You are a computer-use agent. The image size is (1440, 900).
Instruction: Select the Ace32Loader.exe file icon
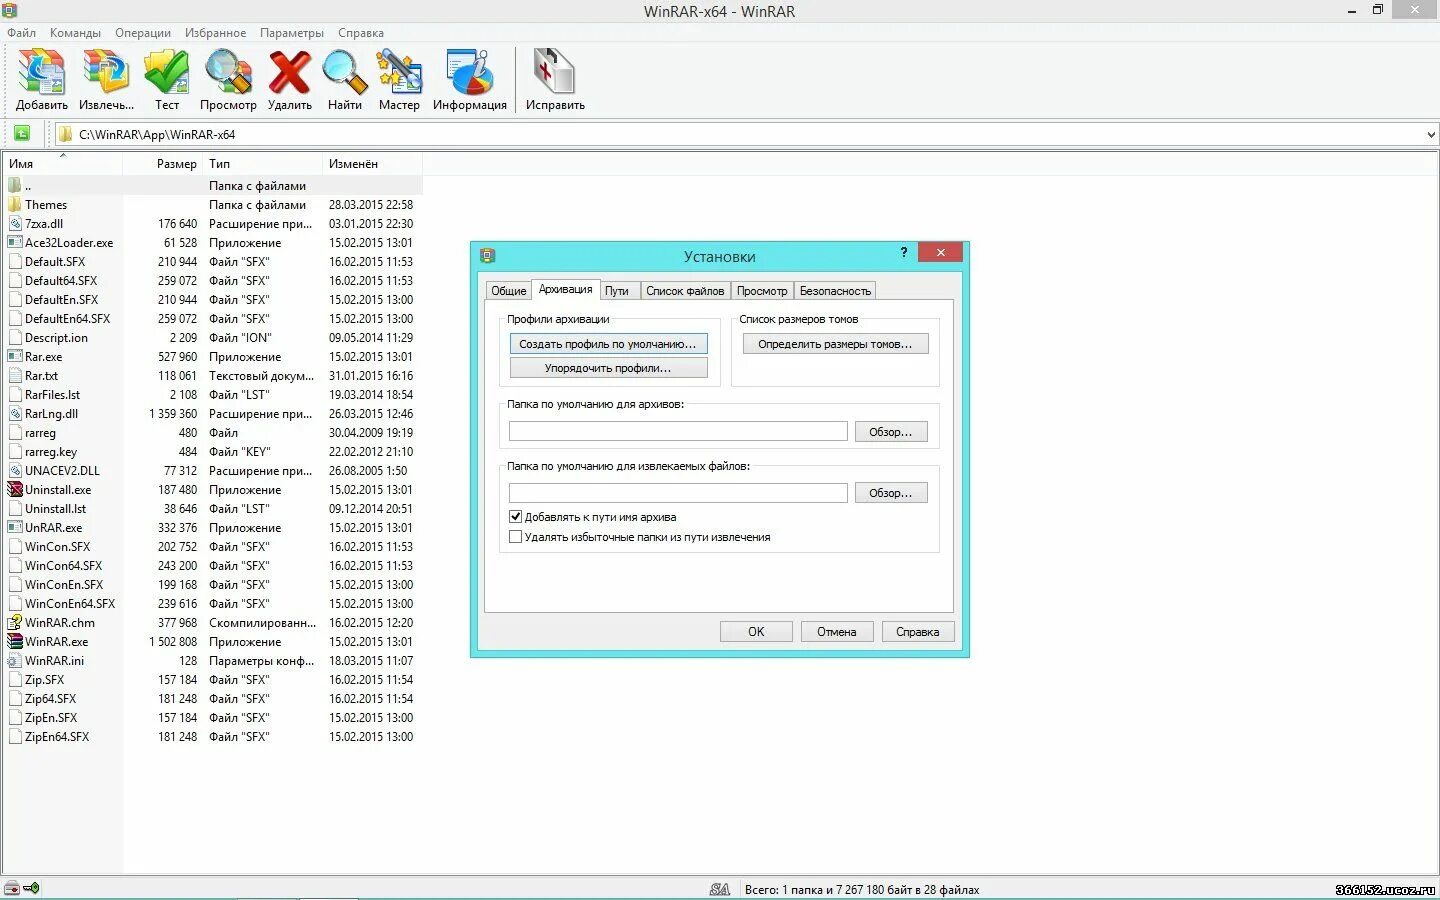14,242
